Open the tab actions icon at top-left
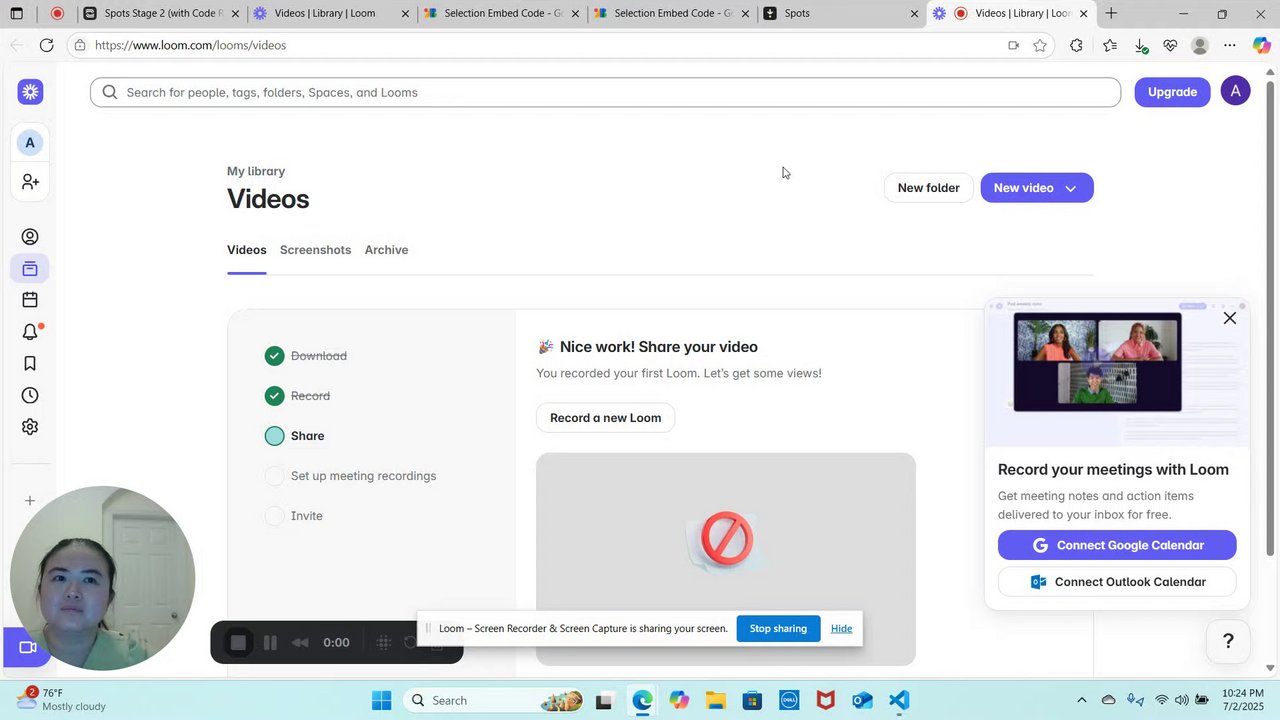This screenshot has width=1280, height=720. 16,14
